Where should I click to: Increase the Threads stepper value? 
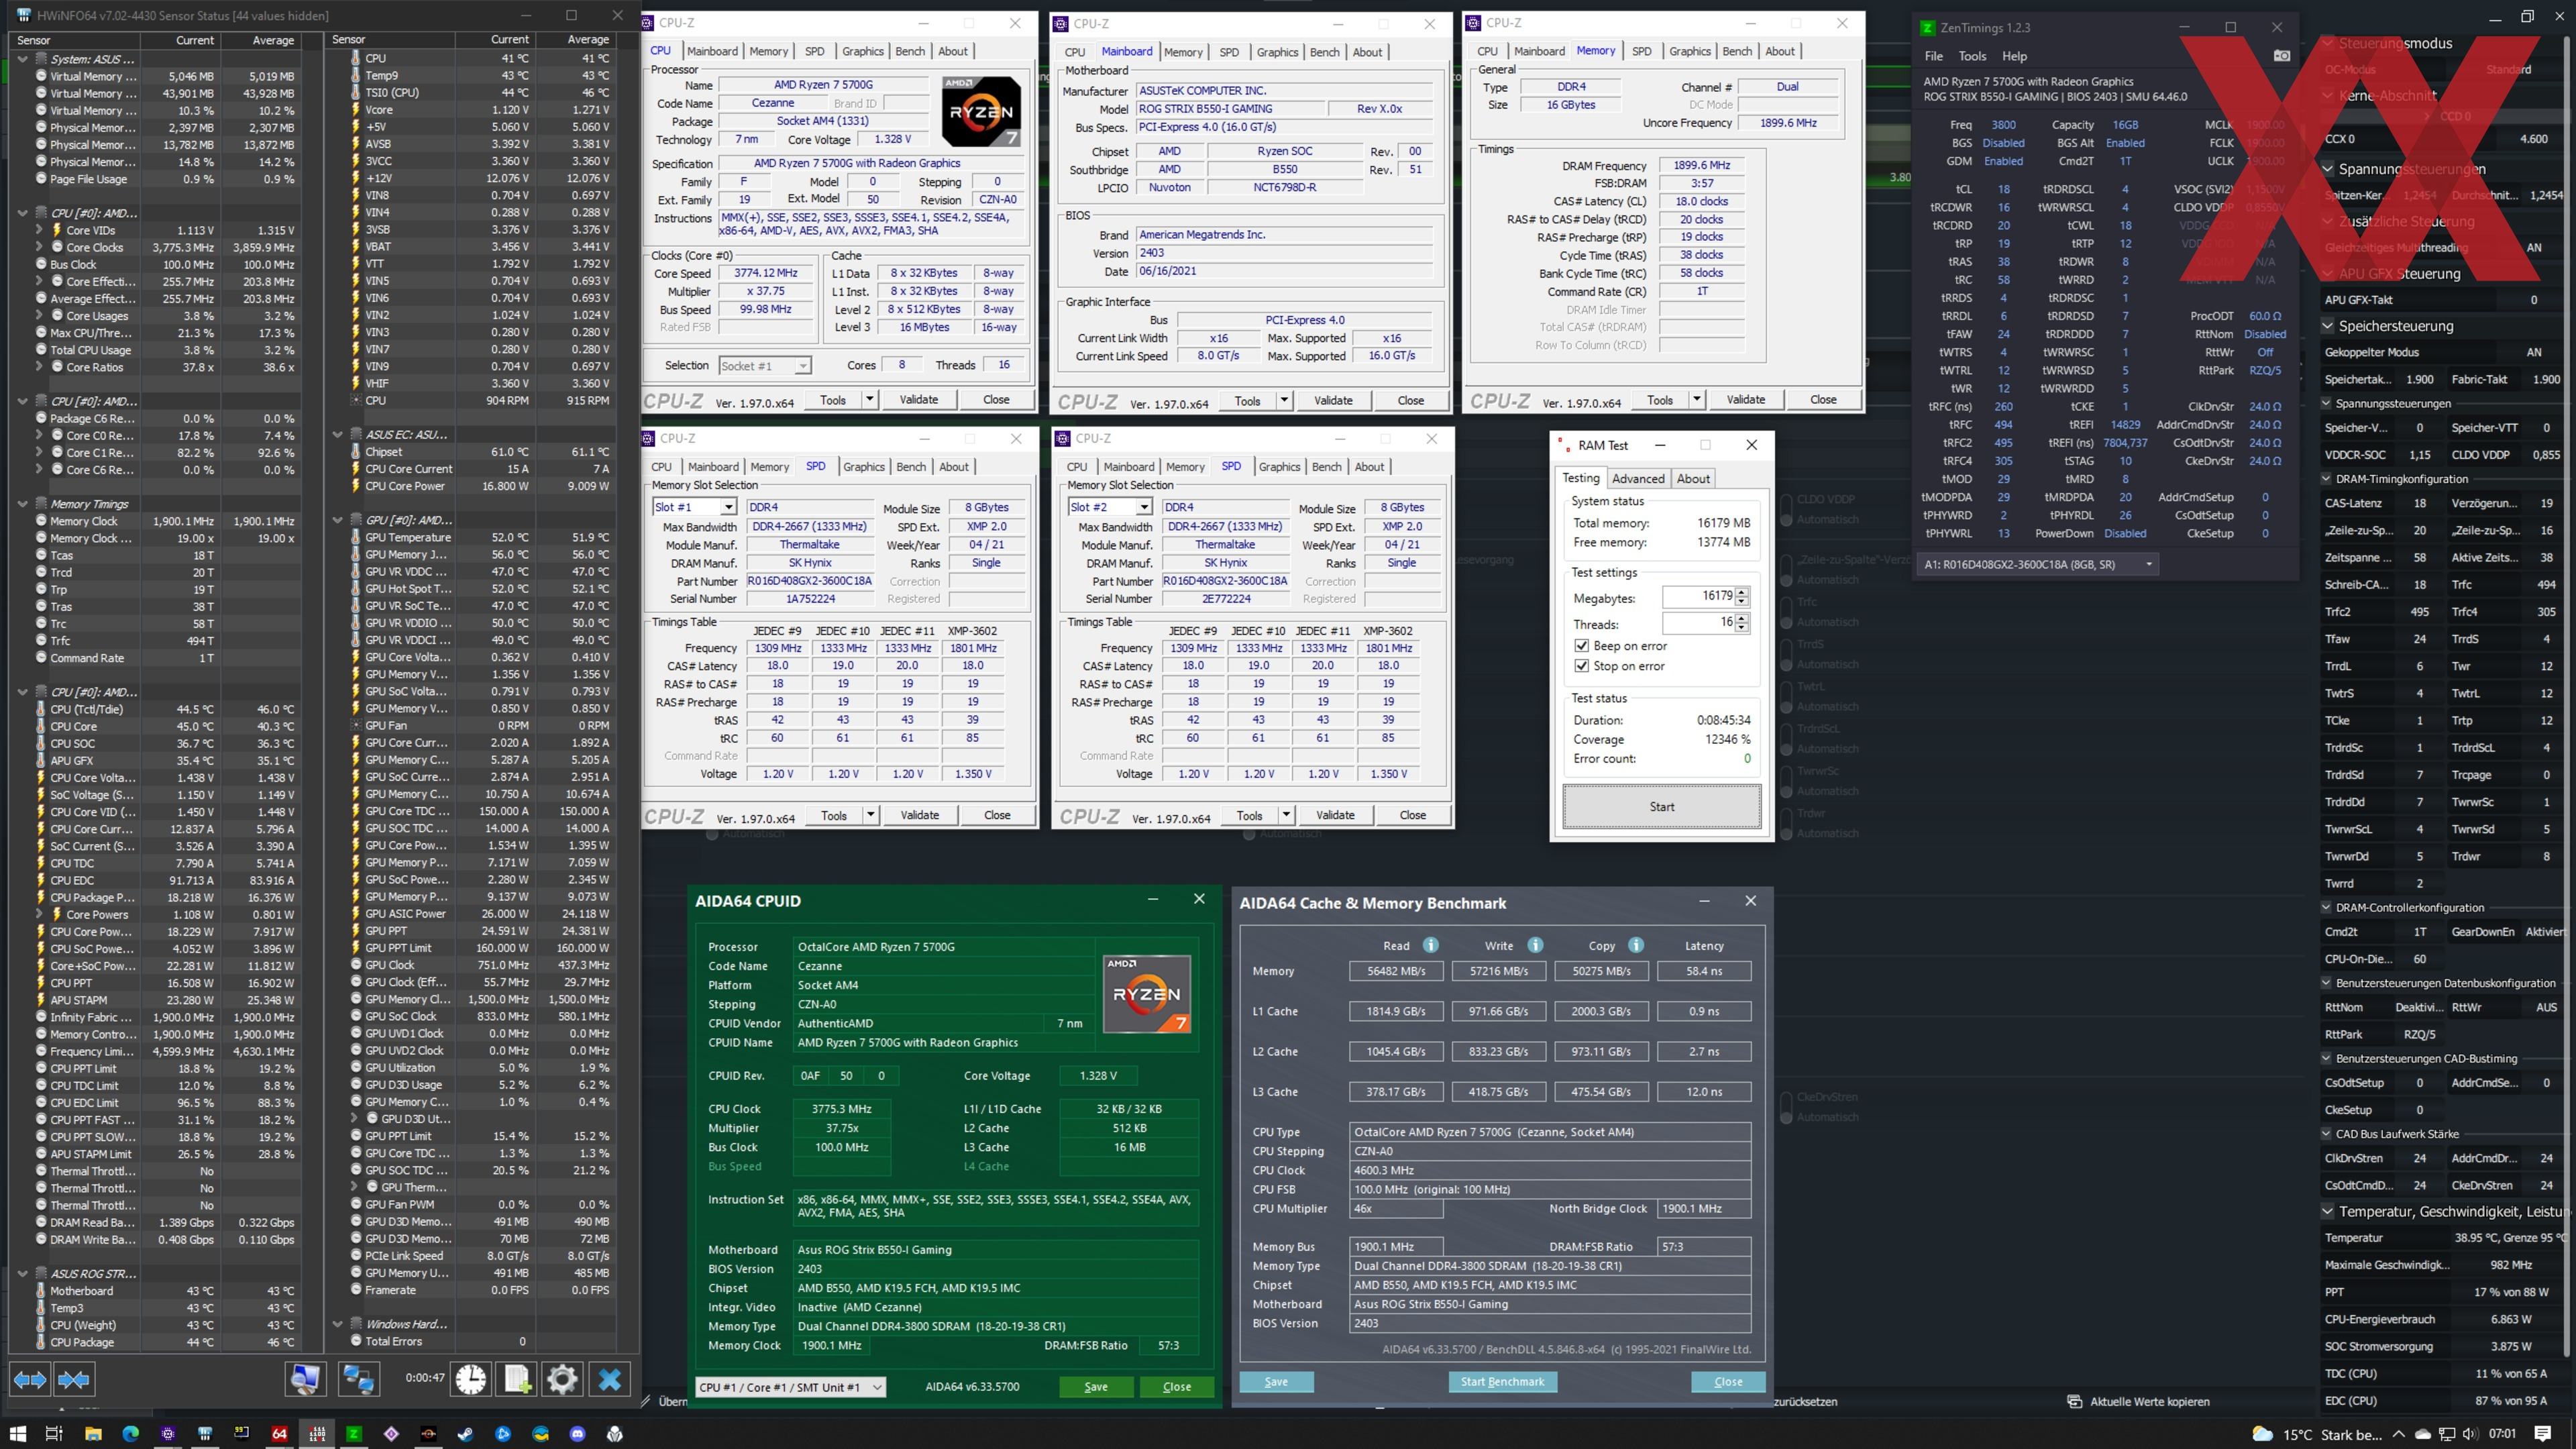point(1742,617)
